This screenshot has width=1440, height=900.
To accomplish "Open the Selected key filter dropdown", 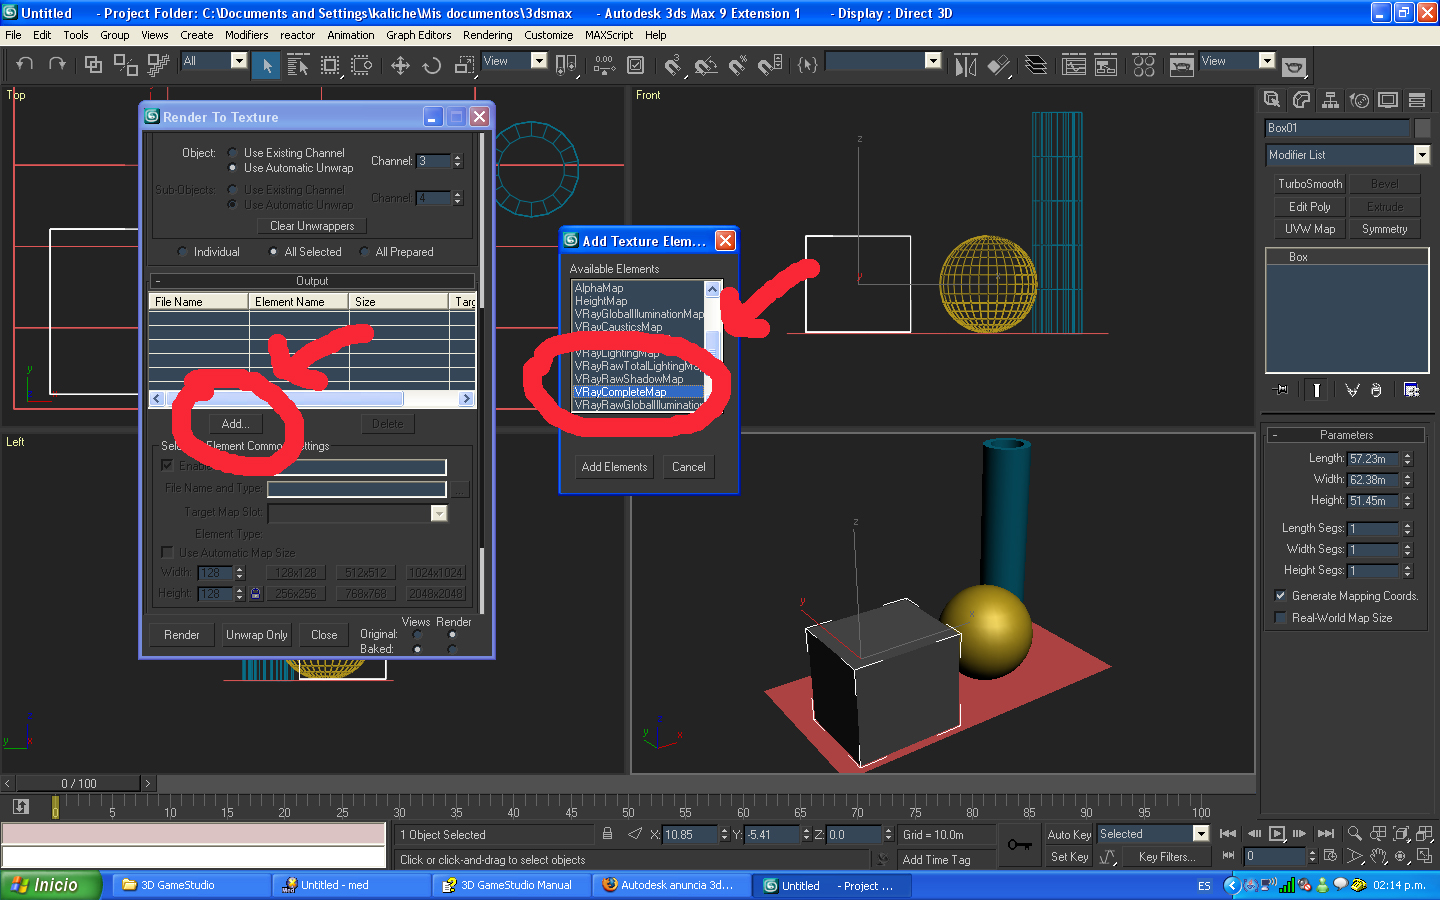I will (x=1201, y=834).
